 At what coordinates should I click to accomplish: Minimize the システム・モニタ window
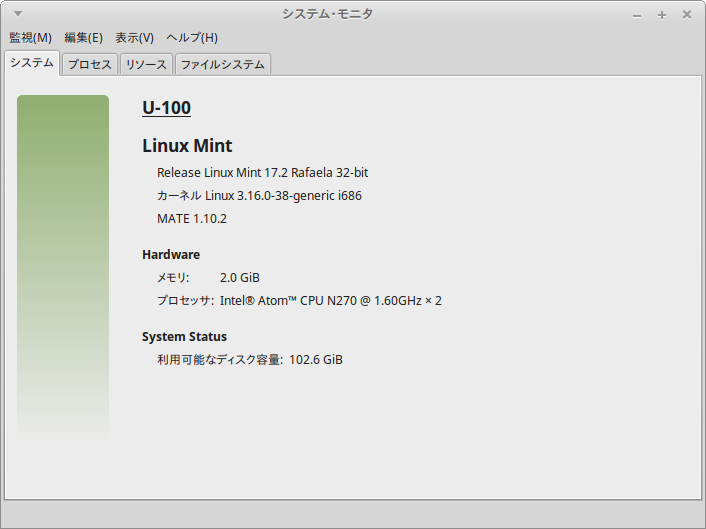(x=637, y=15)
